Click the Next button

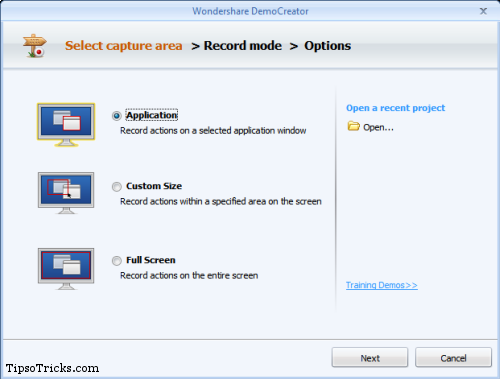[x=370, y=358]
